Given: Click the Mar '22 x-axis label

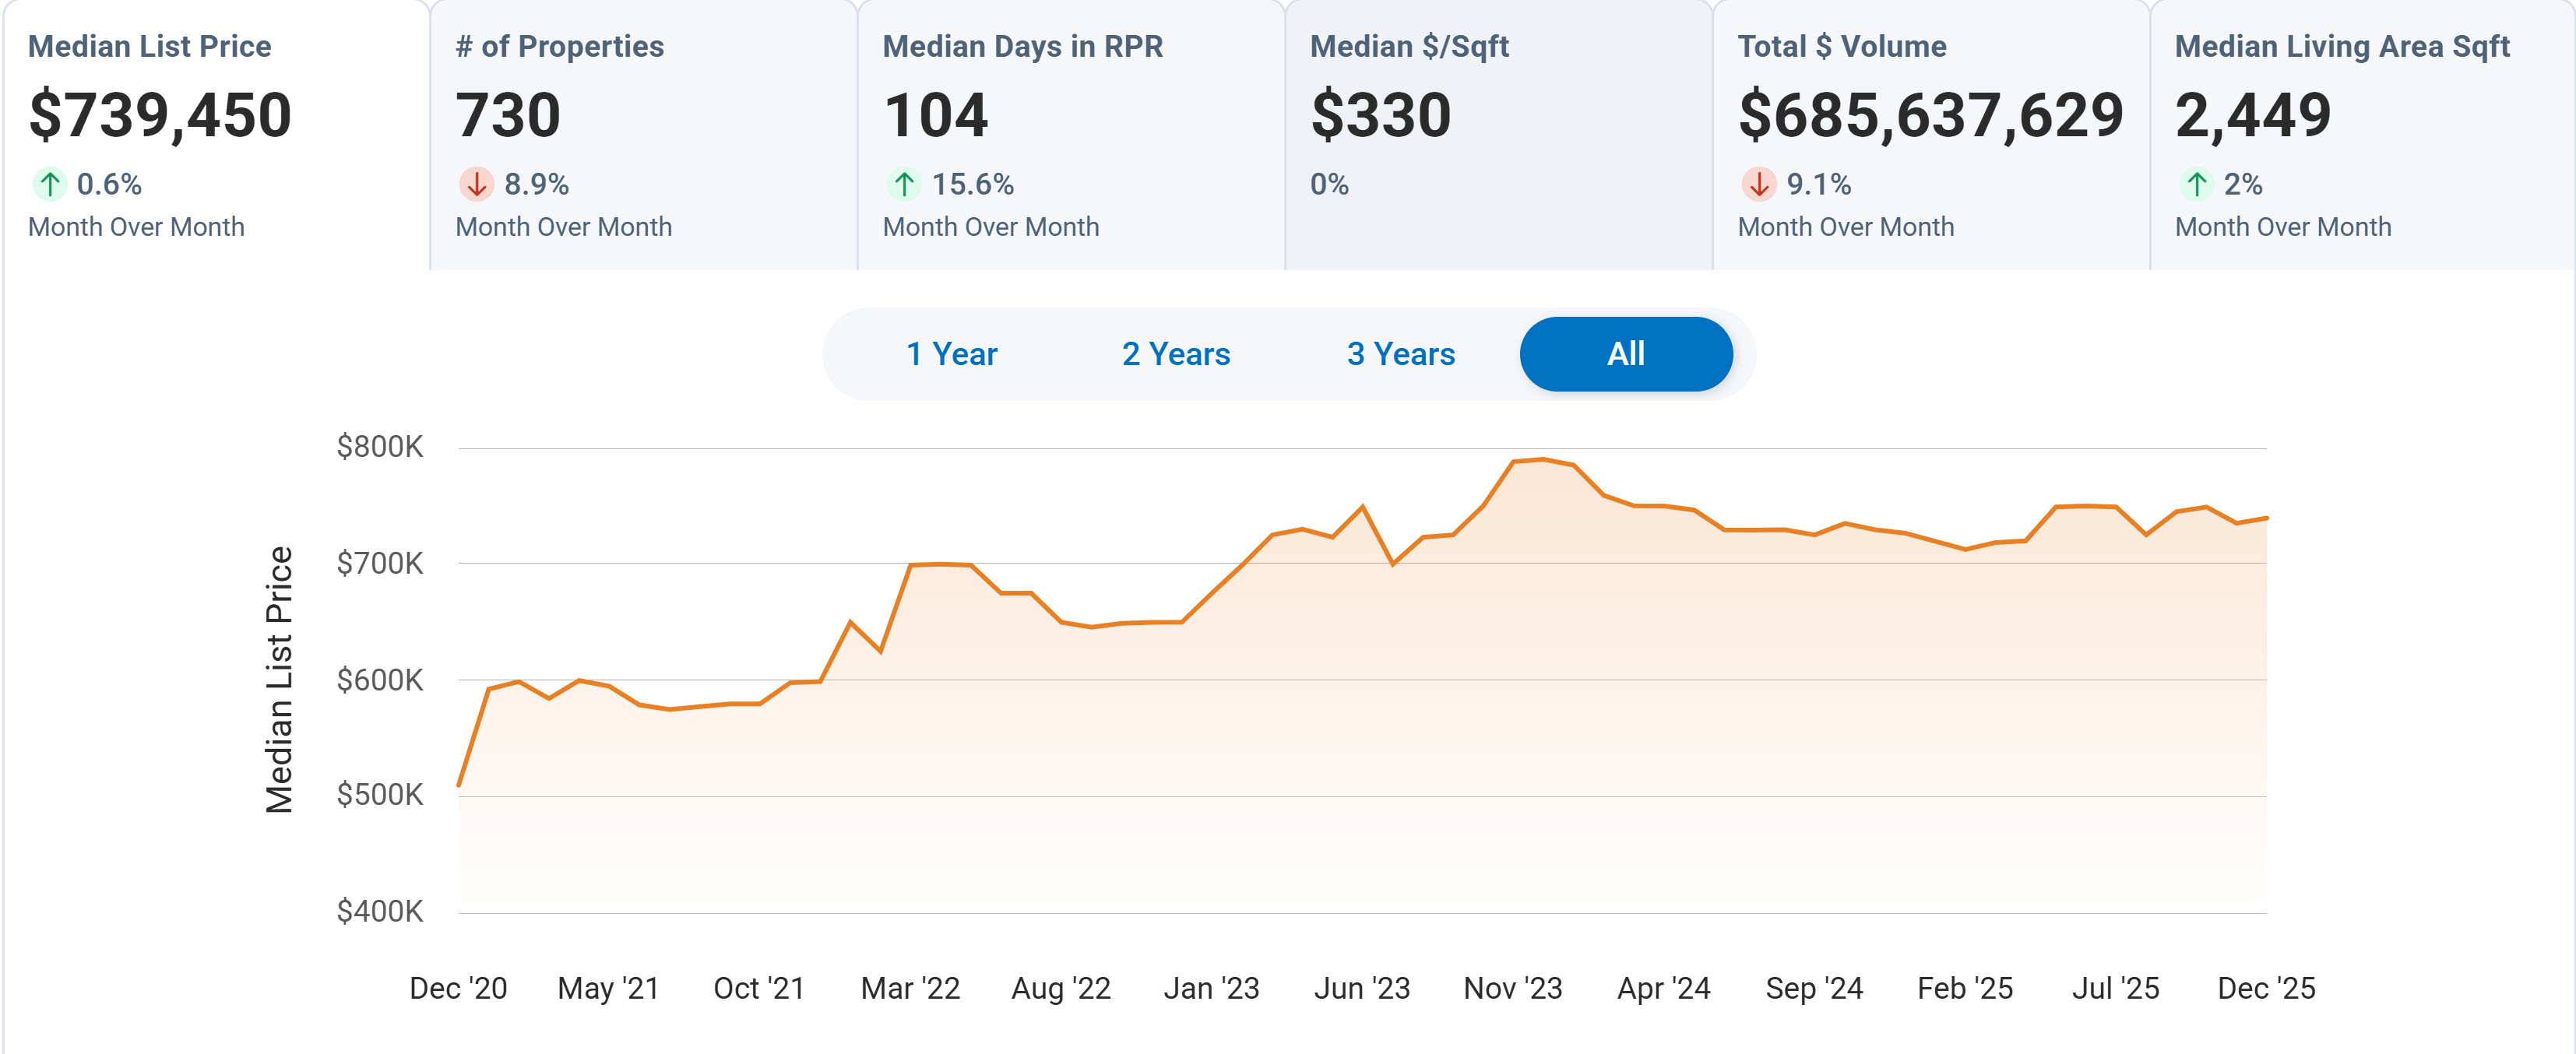Looking at the screenshot, I should coord(910,988).
